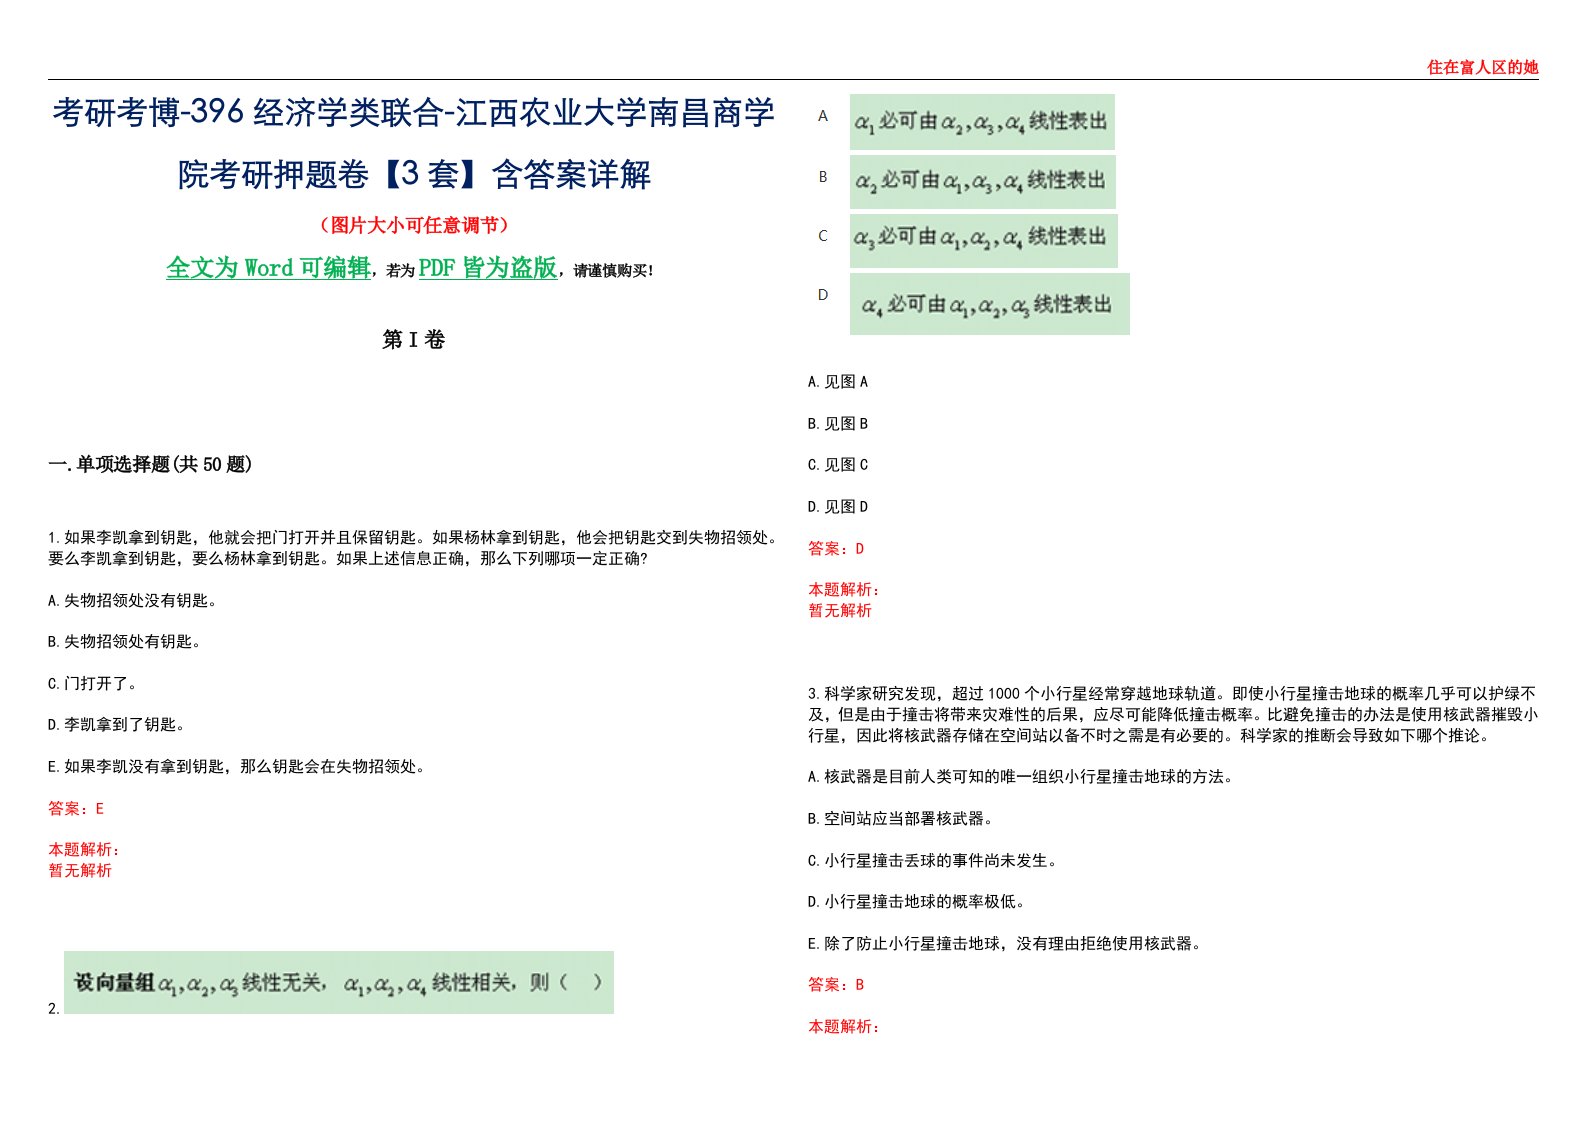Select option C.门打开了
The width and height of the screenshot is (1587, 1122).
click(x=92, y=684)
